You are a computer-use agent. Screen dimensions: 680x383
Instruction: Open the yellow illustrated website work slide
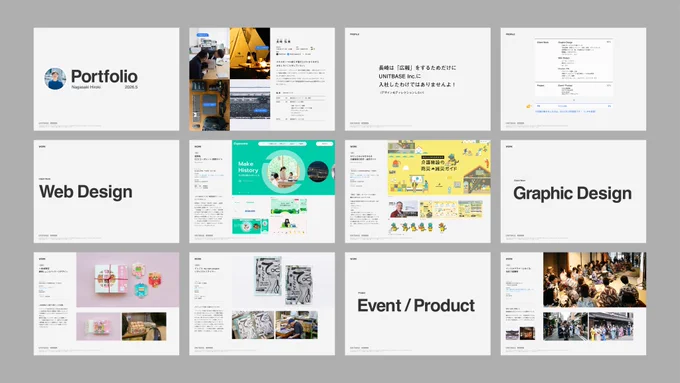point(418,191)
